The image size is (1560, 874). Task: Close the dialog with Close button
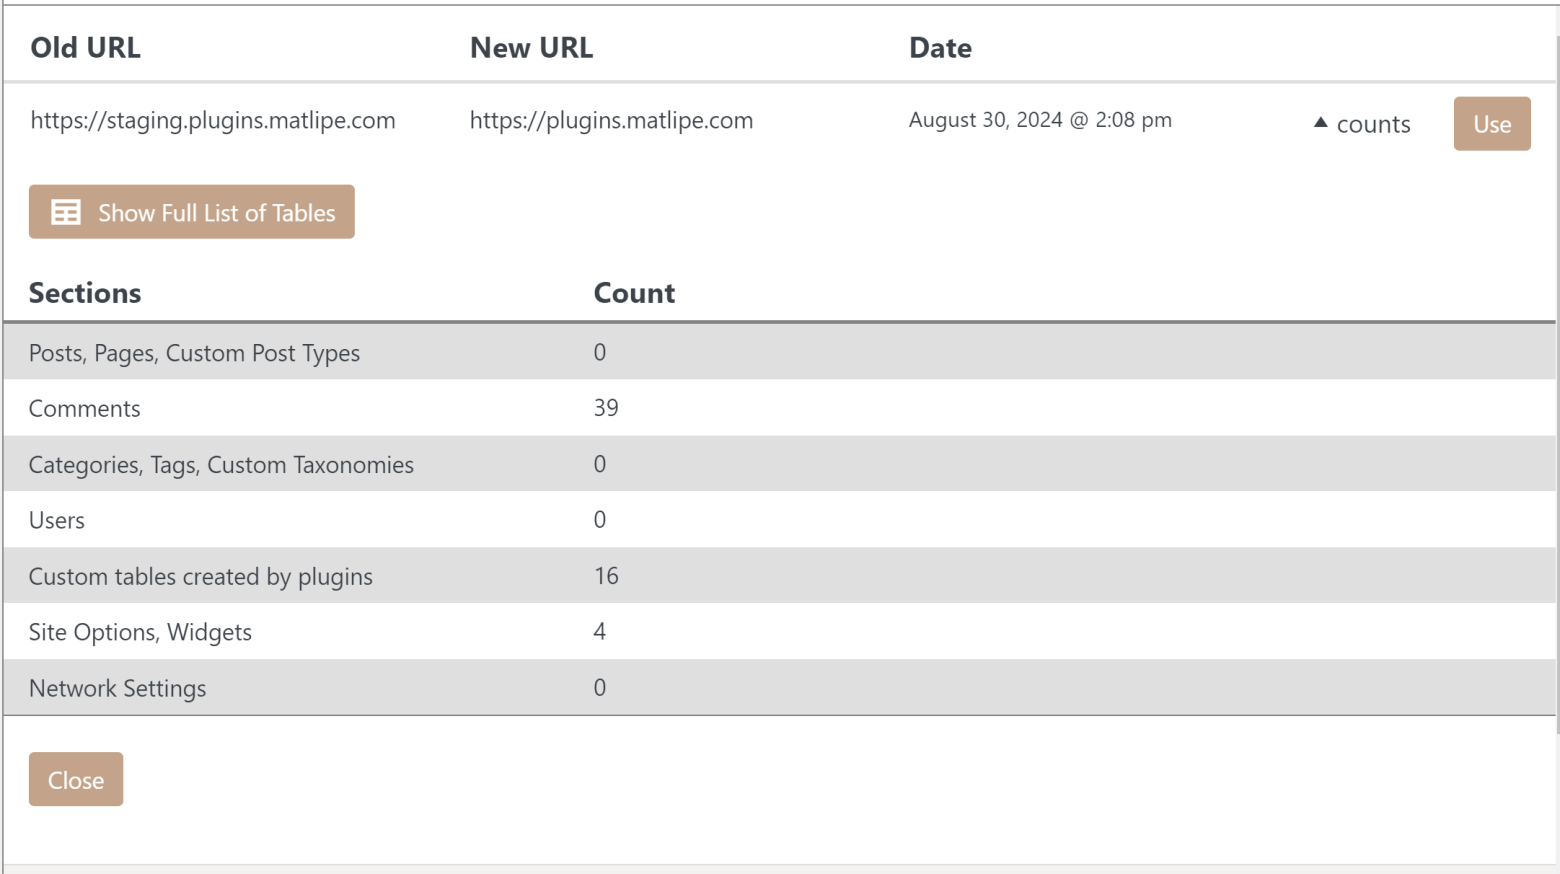click(76, 780)
